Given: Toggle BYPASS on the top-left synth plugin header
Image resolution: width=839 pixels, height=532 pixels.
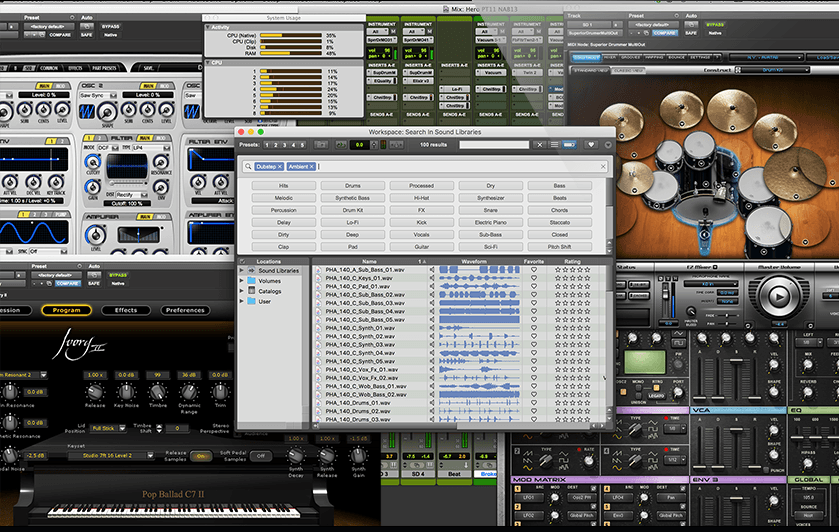Looking at the screenshot, I should 110,26.
